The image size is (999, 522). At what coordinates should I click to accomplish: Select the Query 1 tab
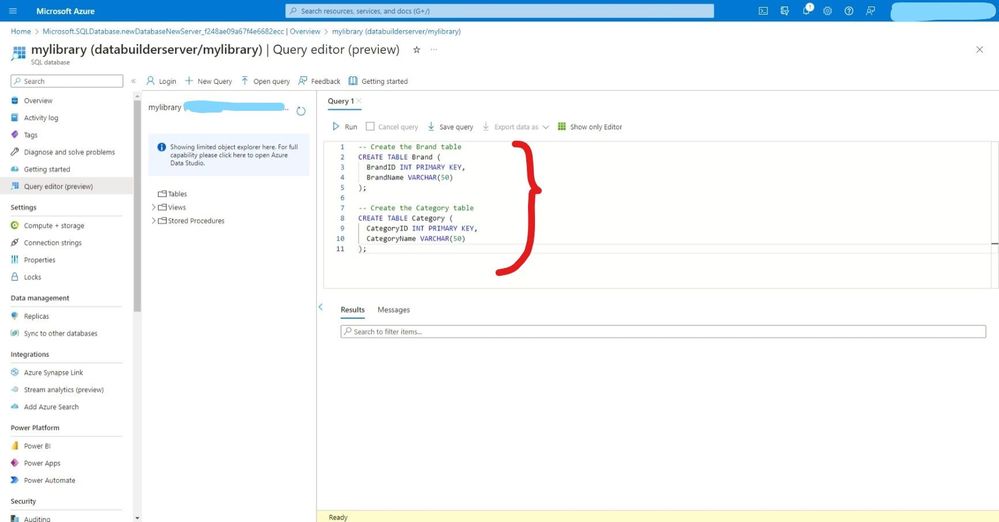point(340,101)
